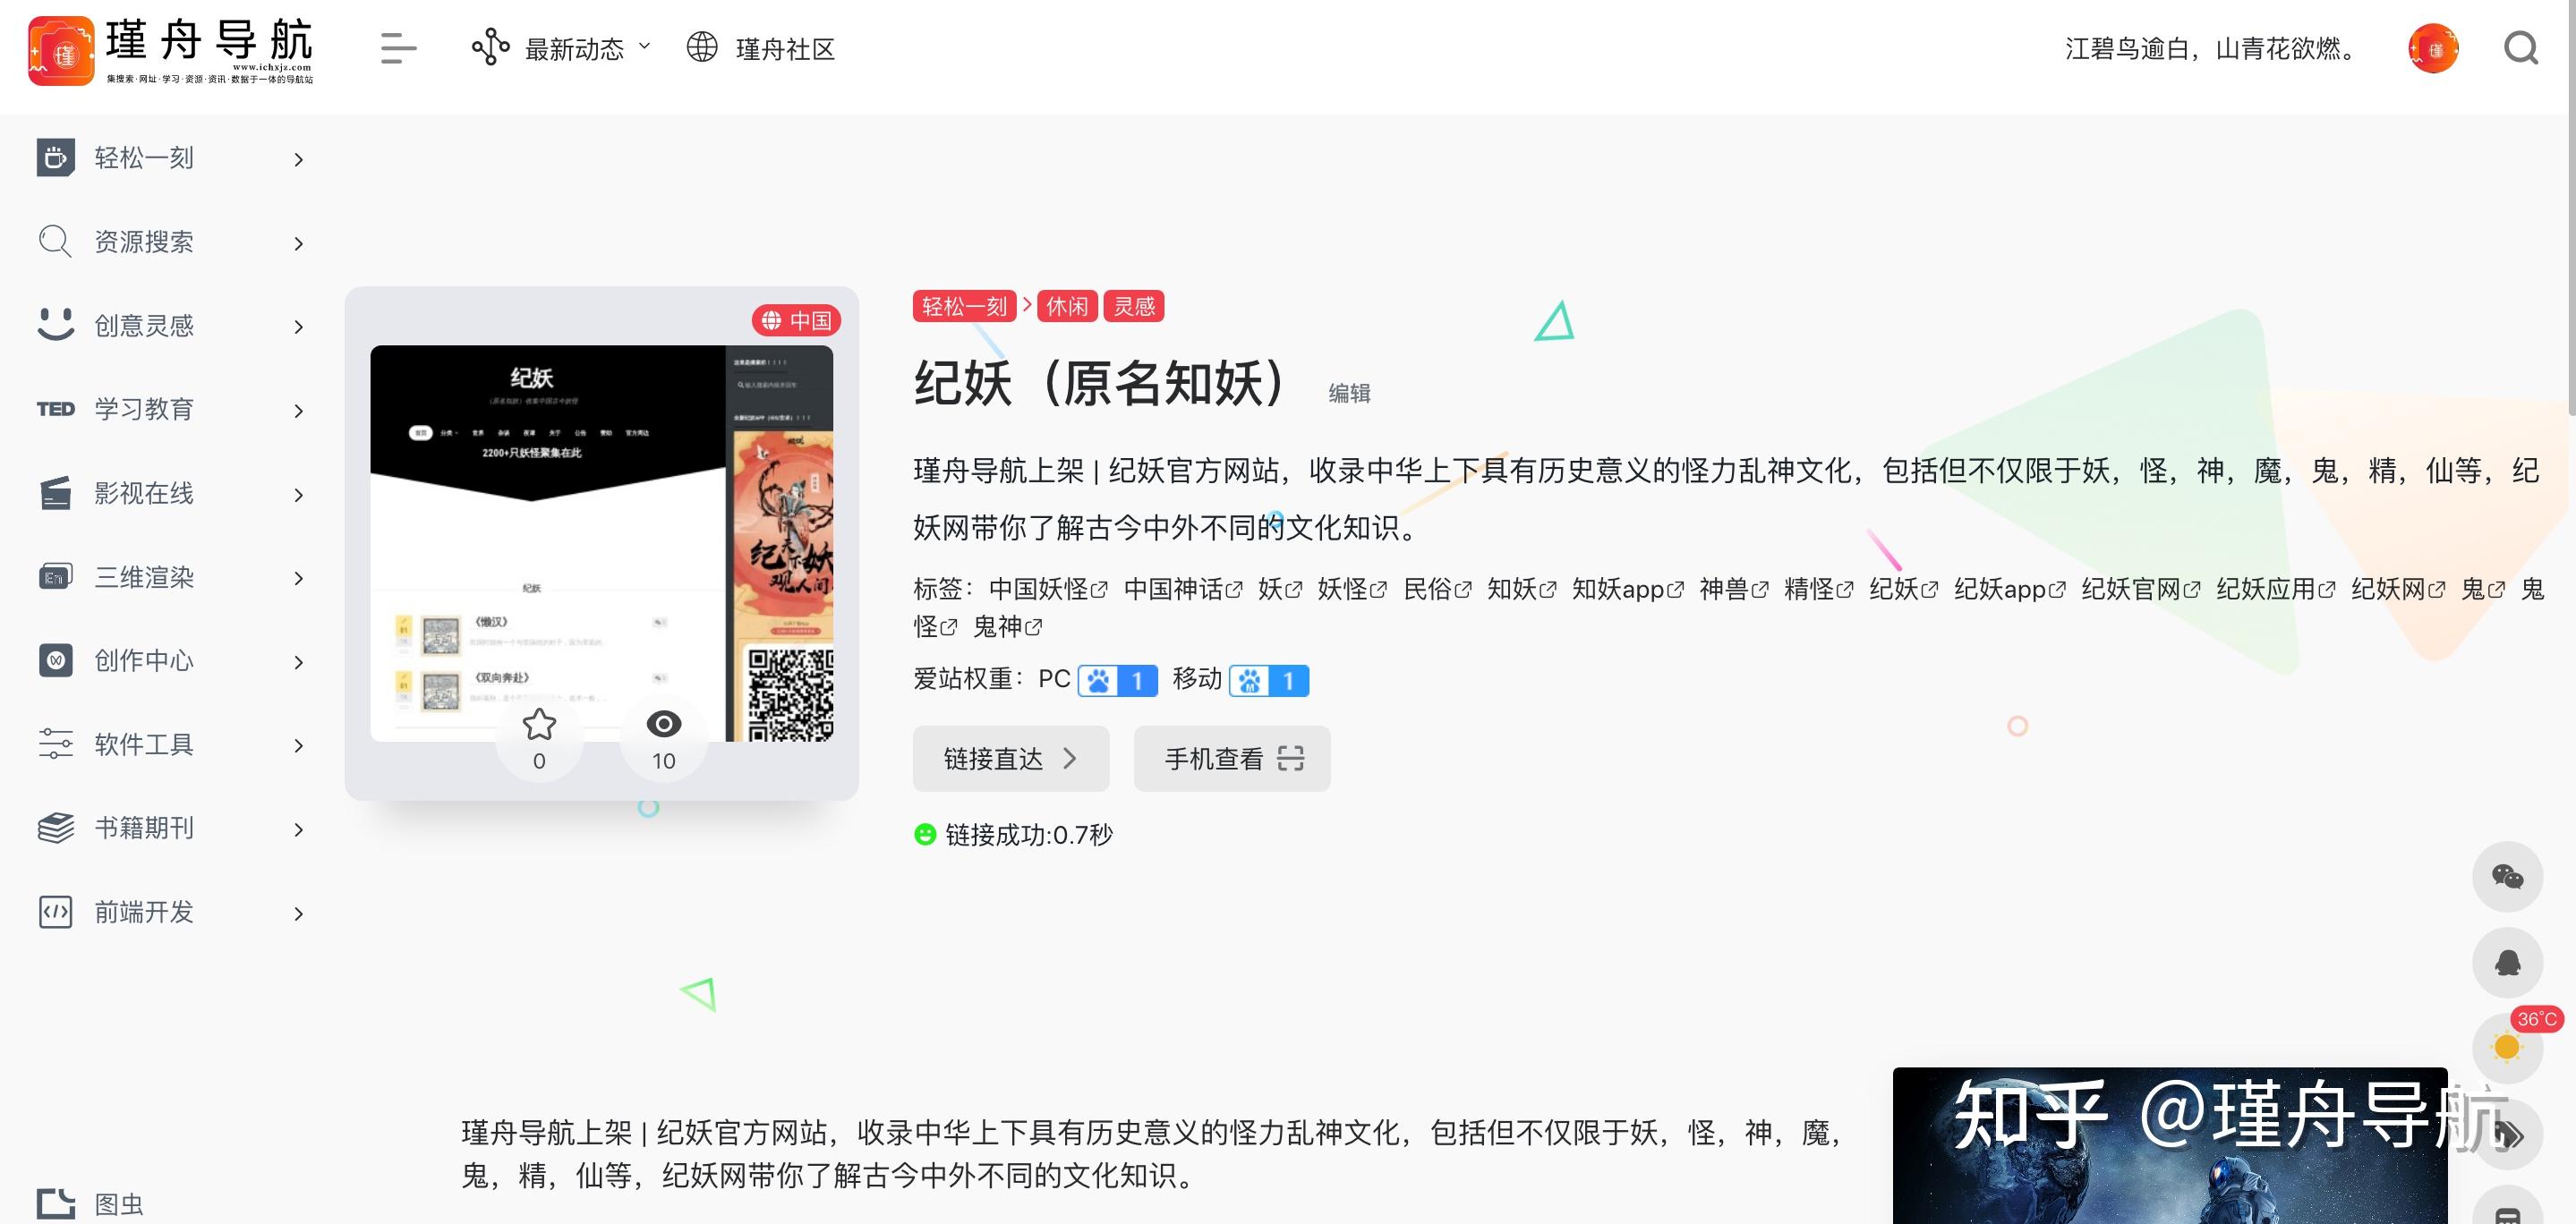The width and height of the screenshot is (2576, 1224).
Task: Click the weather sun 36°C widget
Action: tap(2507, 1047)
